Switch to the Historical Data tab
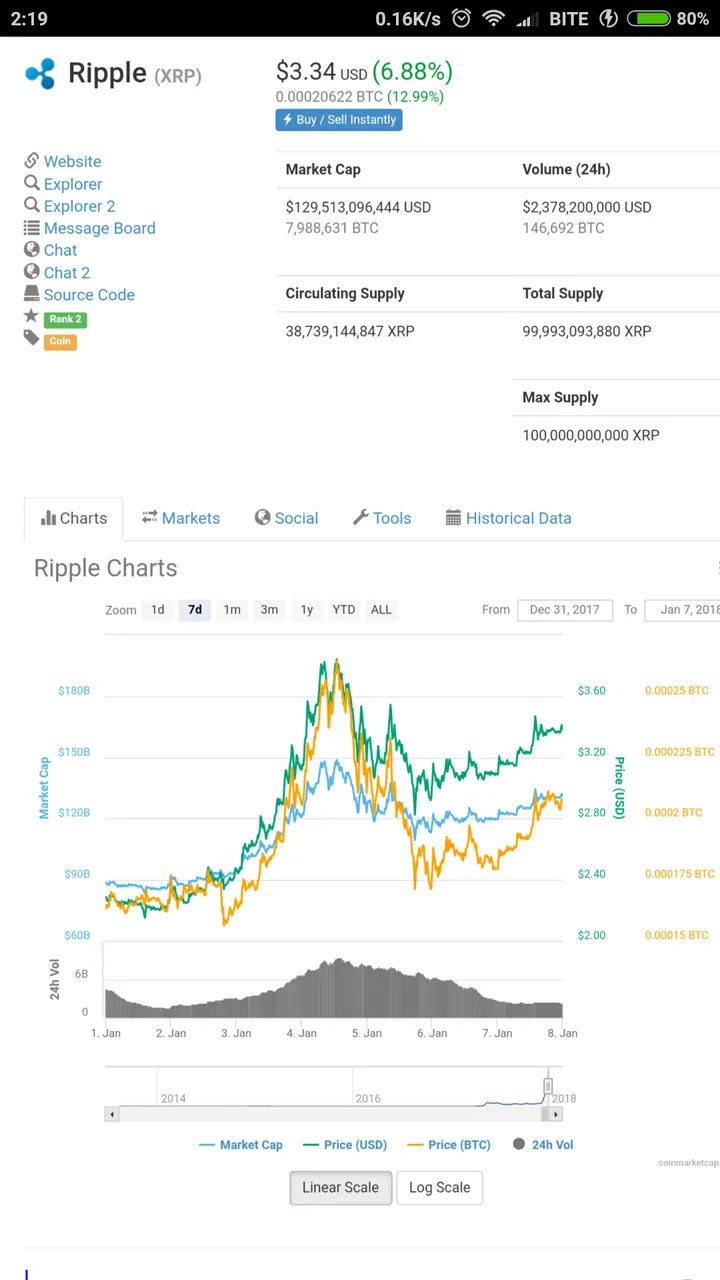Screen dimensions: 720x1280 click(509, 518)
